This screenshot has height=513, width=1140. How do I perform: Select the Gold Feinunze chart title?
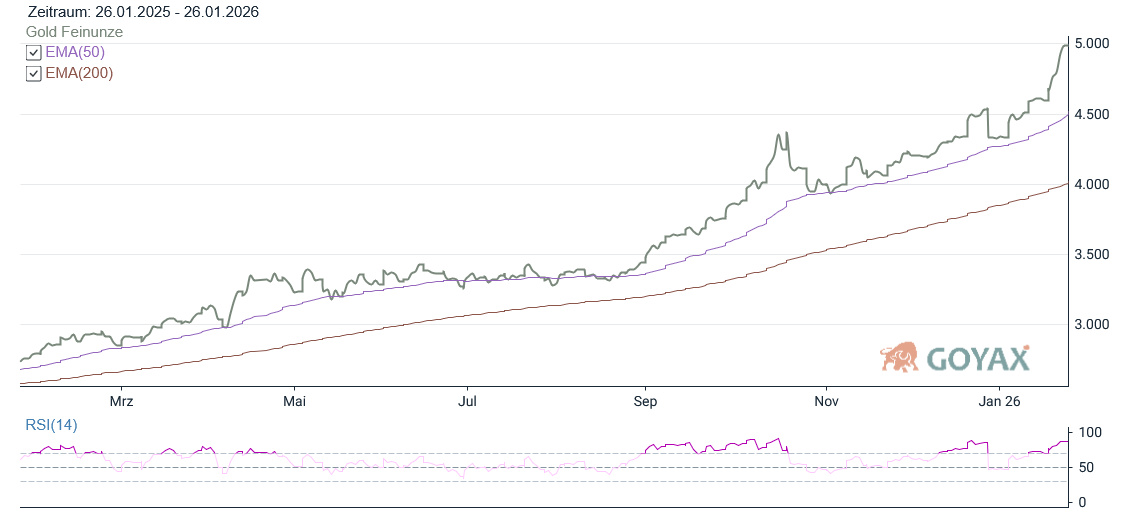(x=74, y=32)
